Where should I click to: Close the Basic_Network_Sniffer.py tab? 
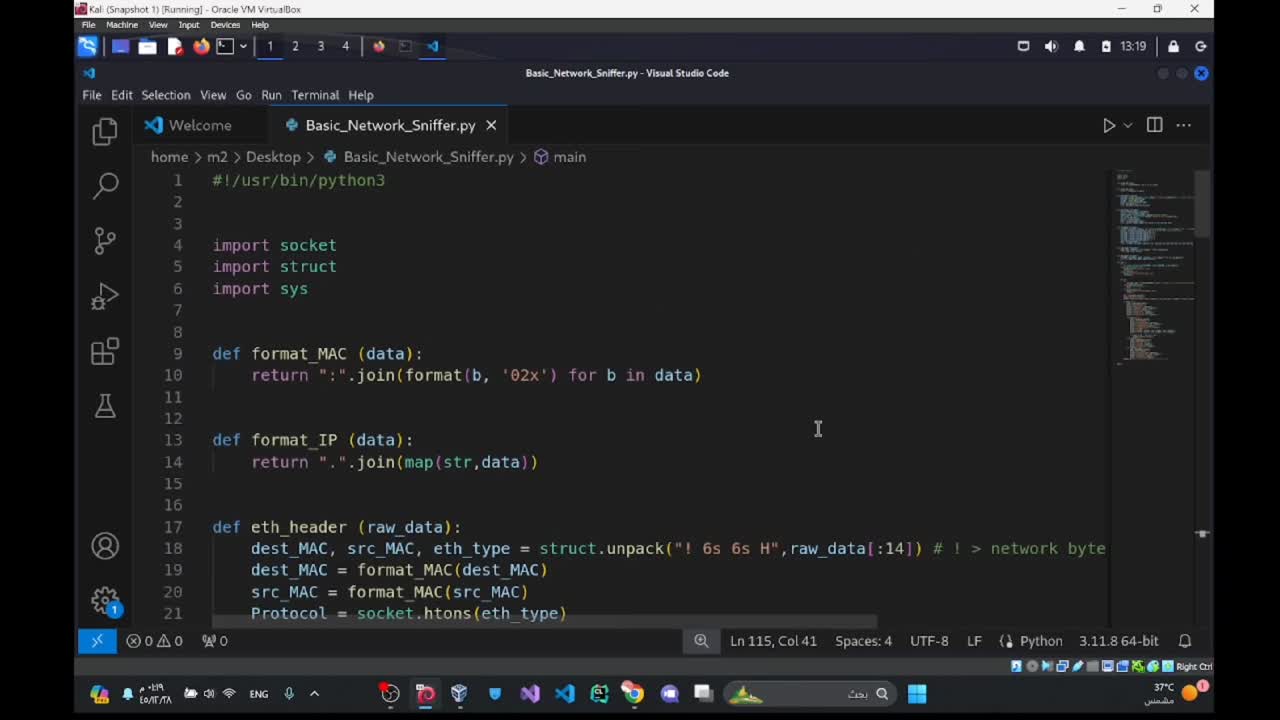491,125
